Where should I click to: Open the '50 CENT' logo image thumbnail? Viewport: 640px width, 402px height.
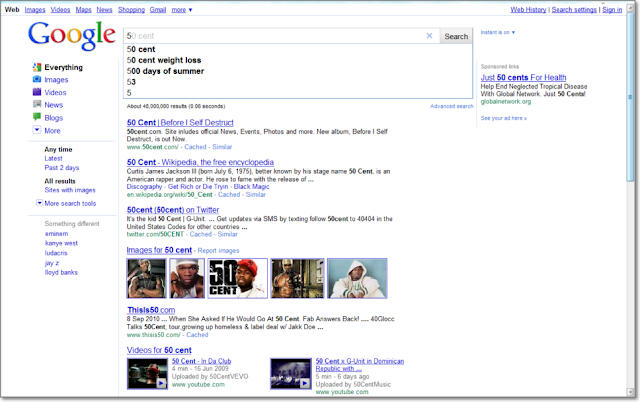(x=238, y=278)
